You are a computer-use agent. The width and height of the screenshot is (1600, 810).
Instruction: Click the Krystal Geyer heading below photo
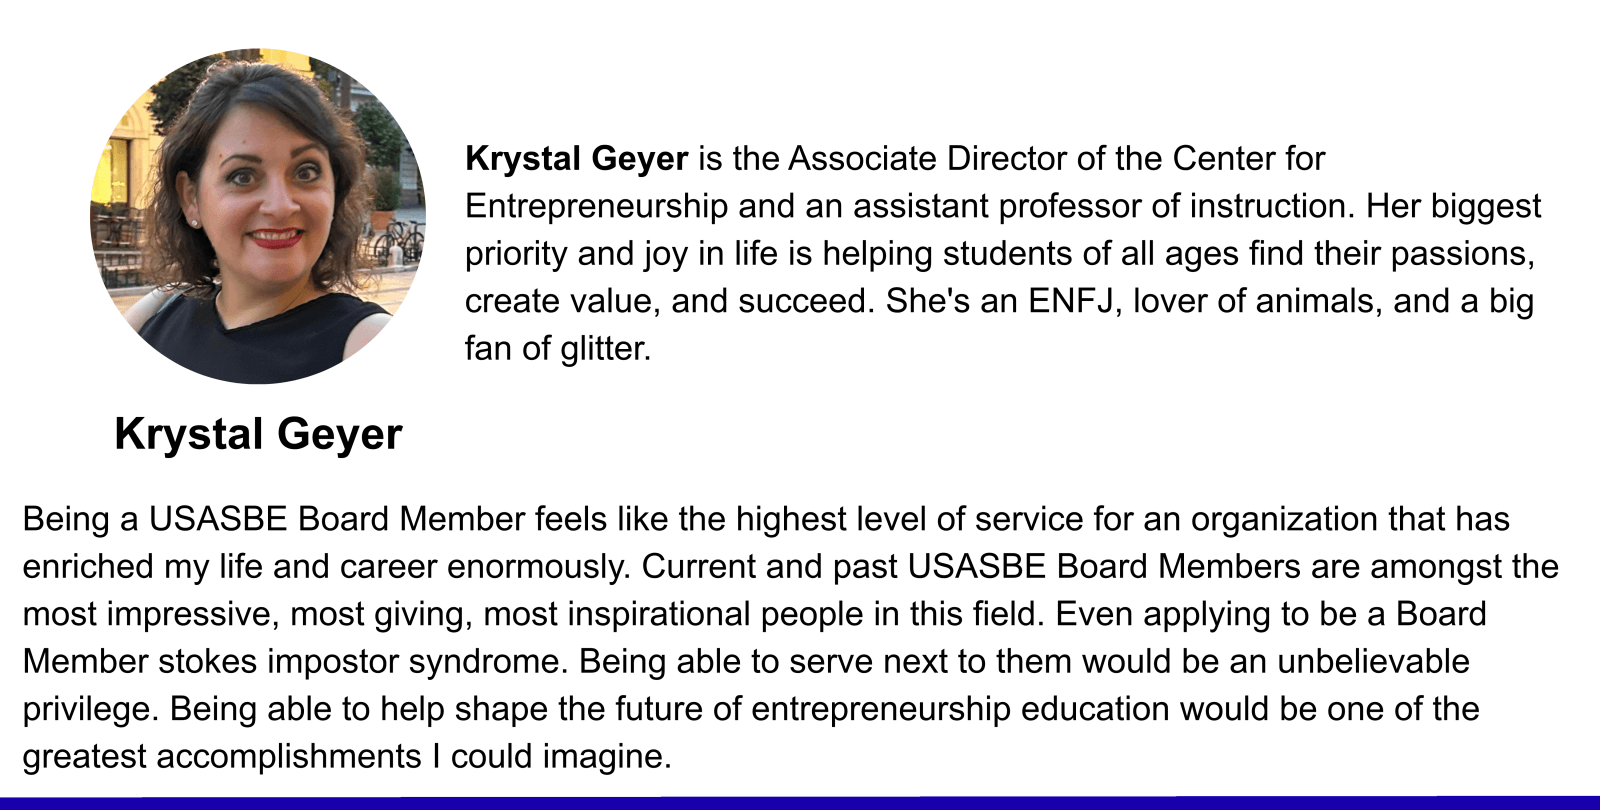point(258,434)
